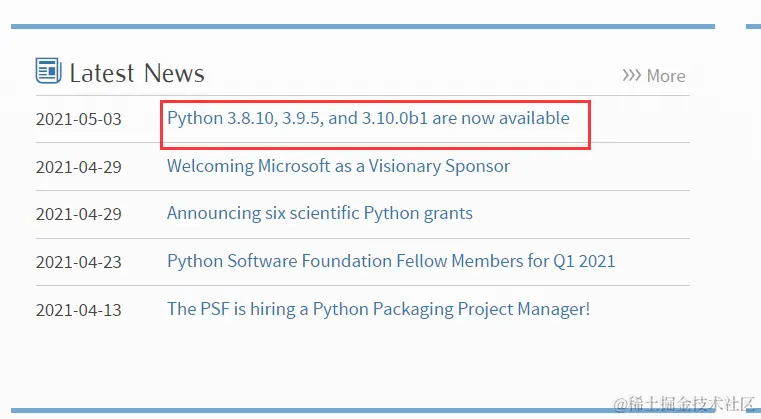The width and height of the screenshot is (761, 419).
Task: Click the first 2021-04-29 date, Microsoft row
Action: [78, 167]
